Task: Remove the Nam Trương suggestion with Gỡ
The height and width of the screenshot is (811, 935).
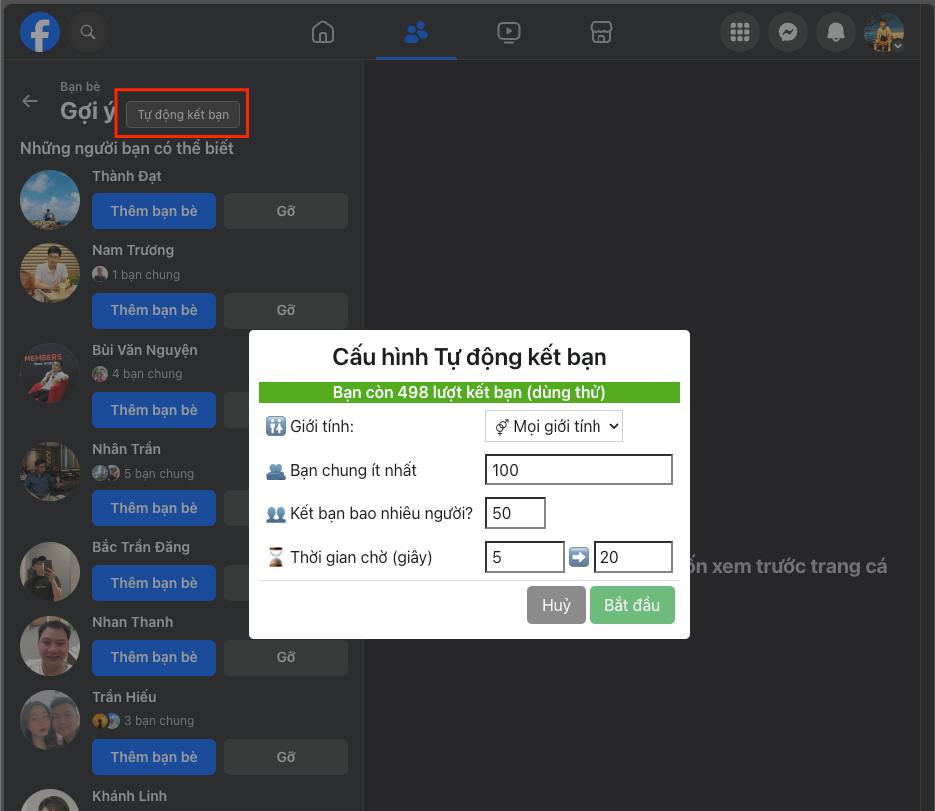Action: coord(286,311)
